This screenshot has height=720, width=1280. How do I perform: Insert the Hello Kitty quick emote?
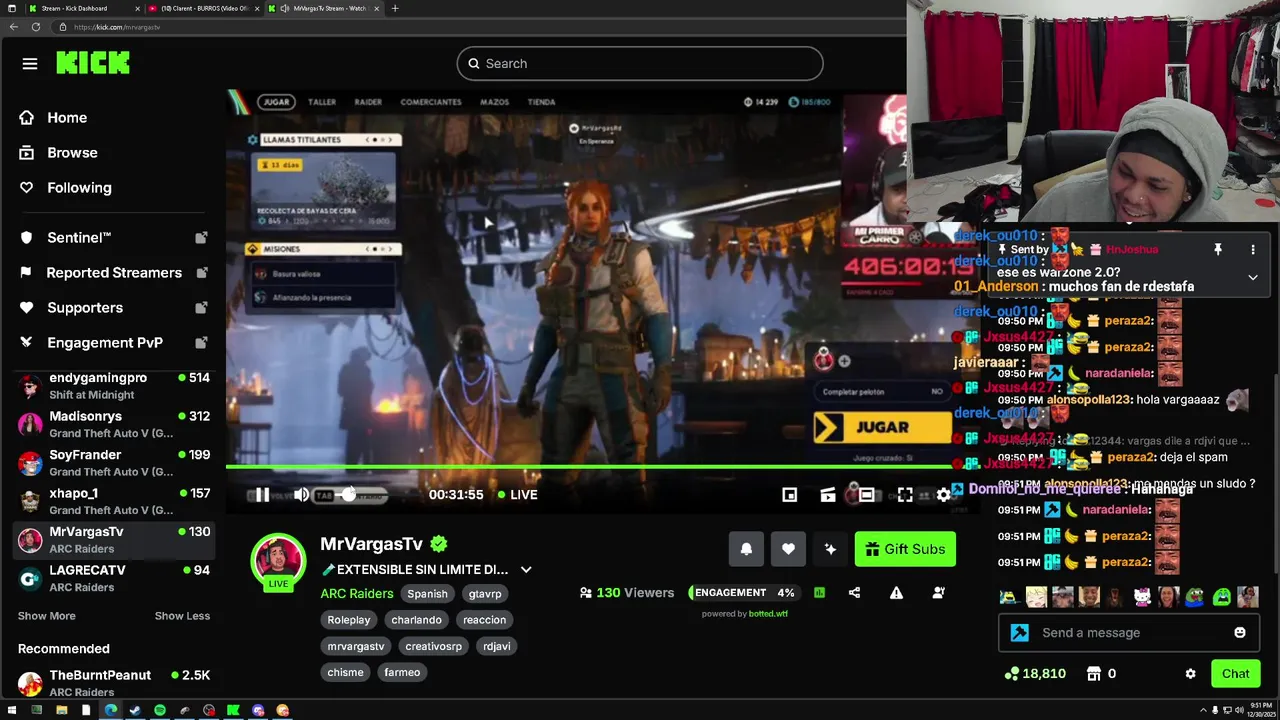[1142, 598]
